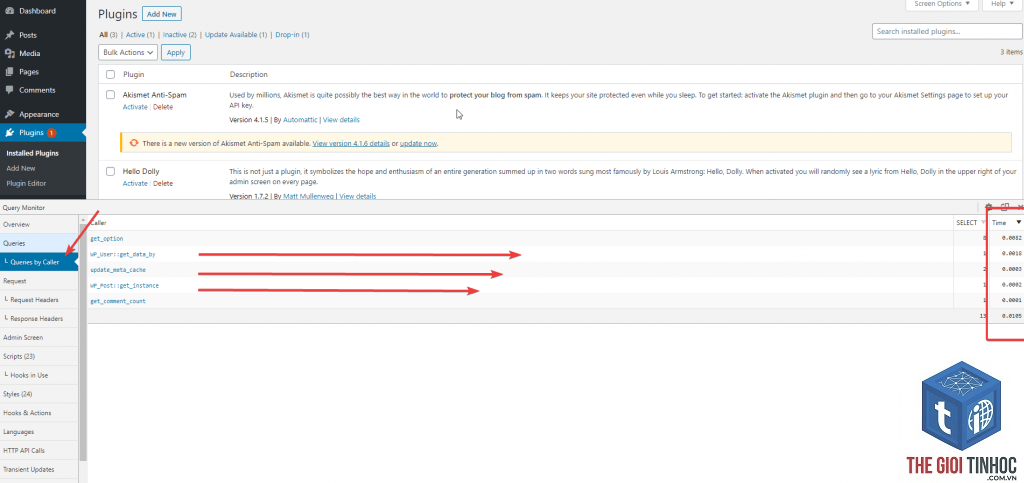Screen dimensions: 1024x483
Task: Open Query Monitor Request panel
Action: [x=39, y=281]
